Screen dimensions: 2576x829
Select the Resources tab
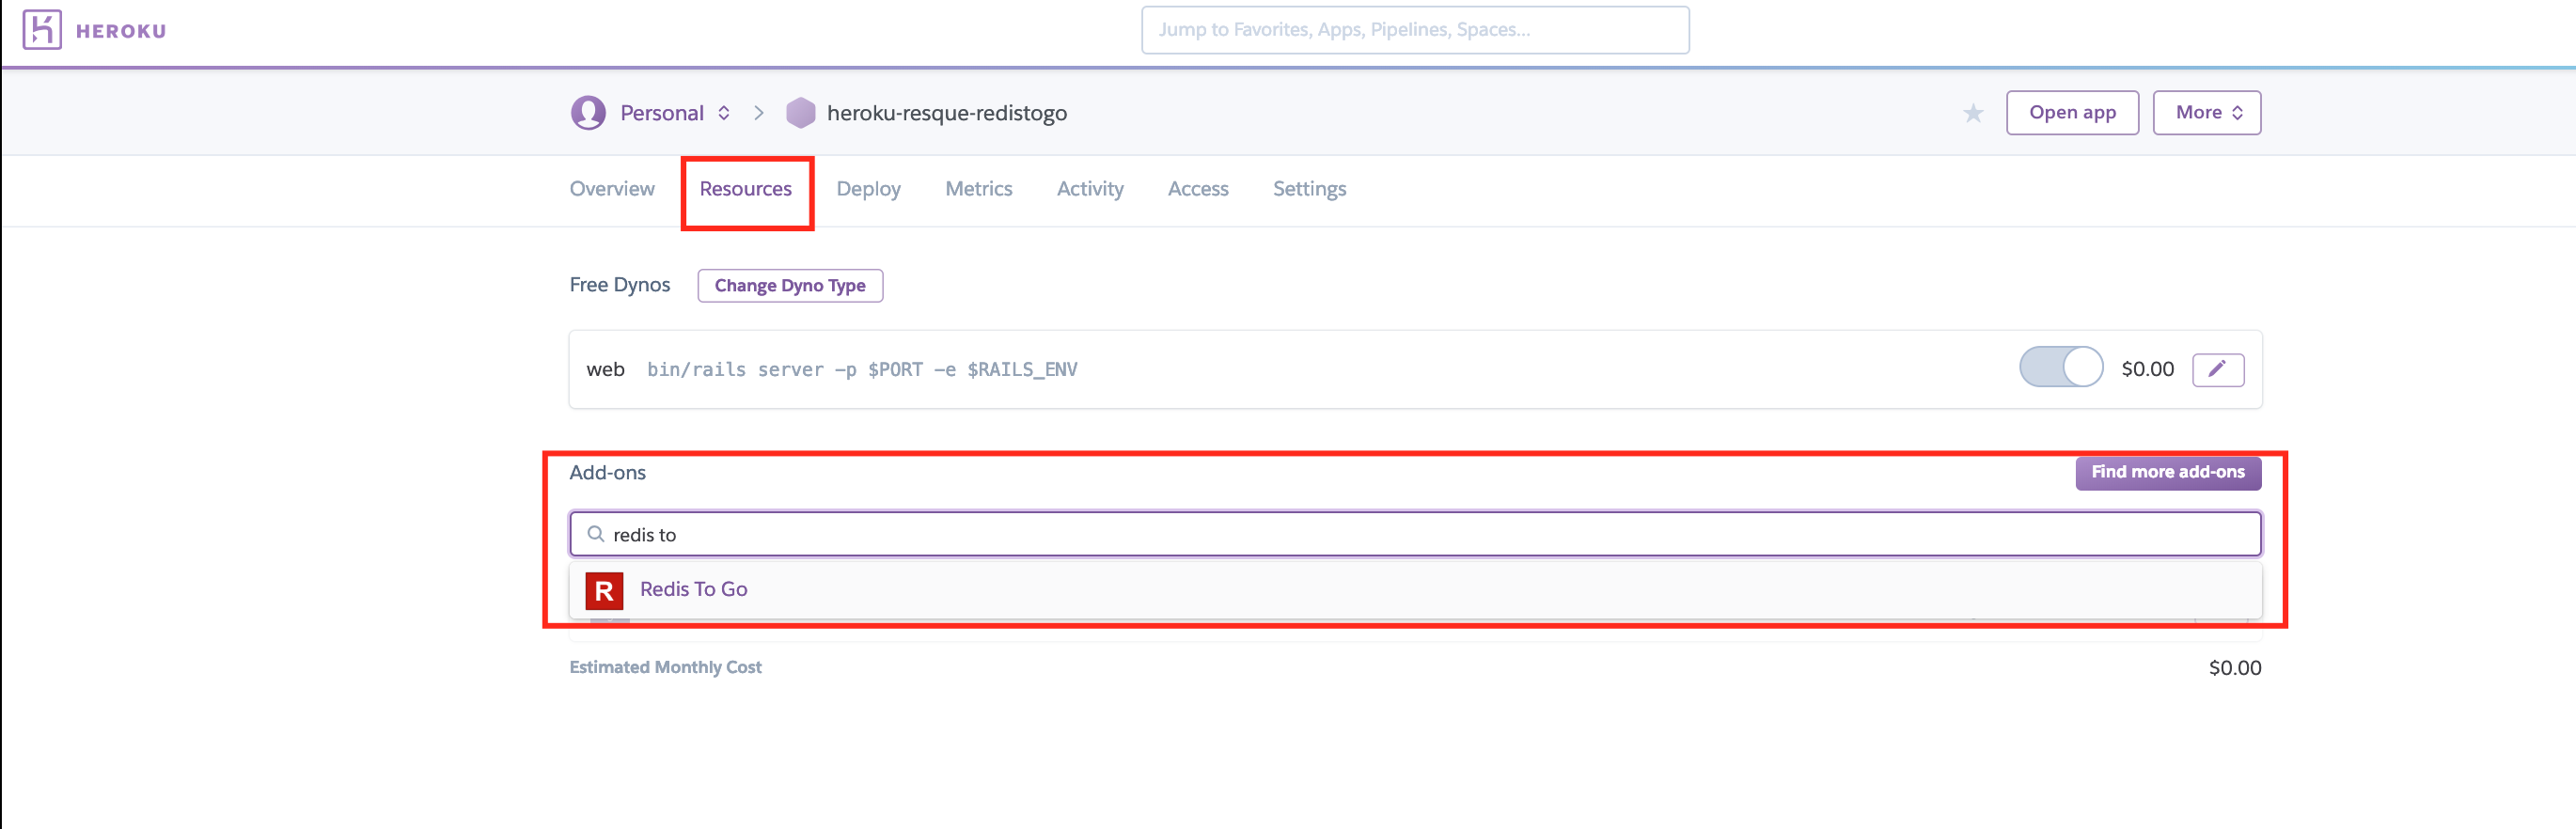click(x=745, y=189)
